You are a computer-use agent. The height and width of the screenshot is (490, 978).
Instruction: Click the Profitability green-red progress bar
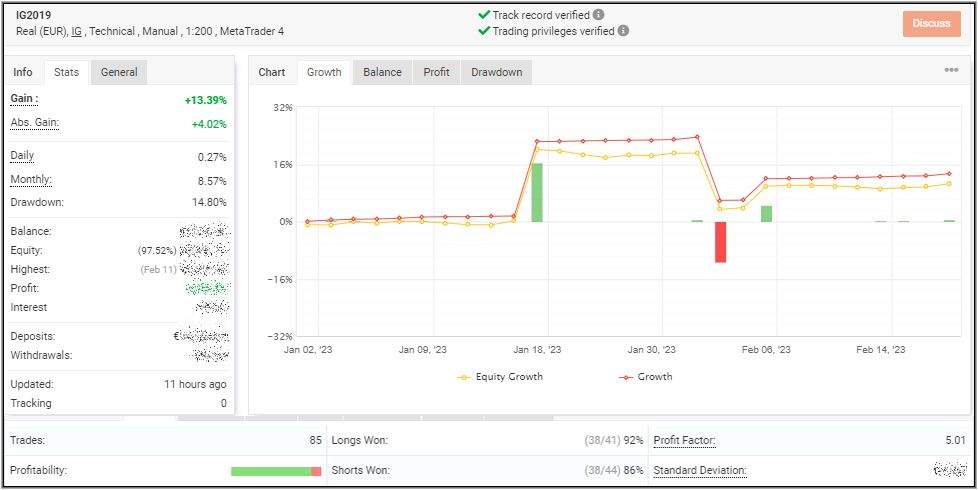275,471
